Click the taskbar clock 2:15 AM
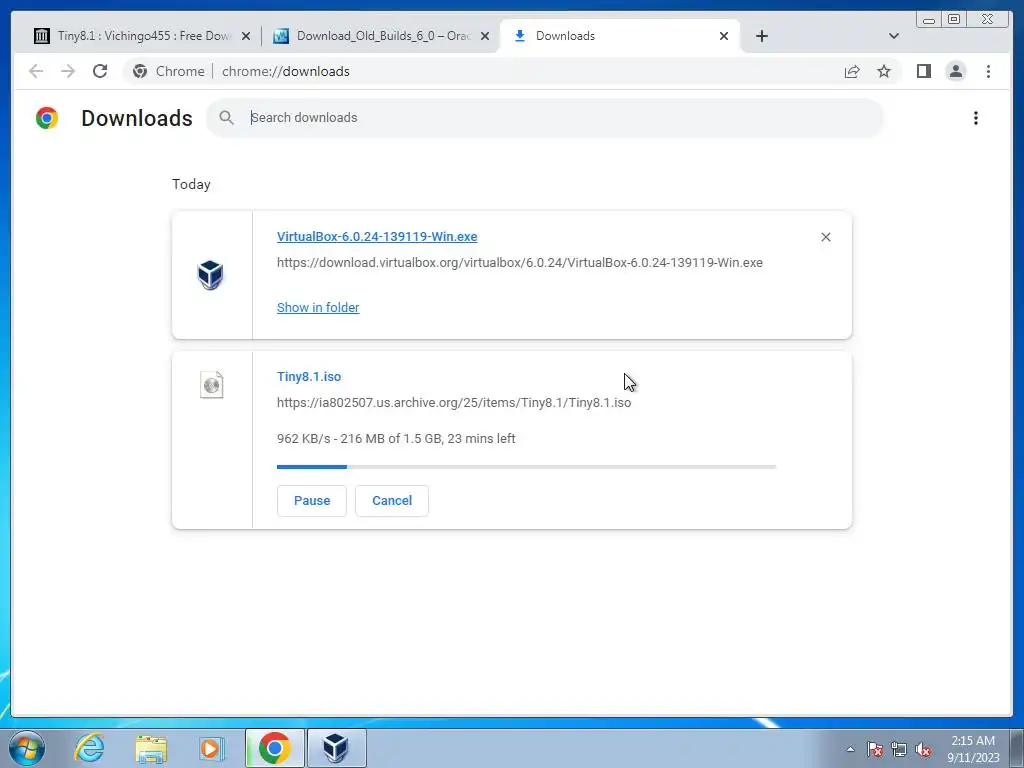Image resolution: width=1024 pixels, height=768 pixels. pos(973,749)
